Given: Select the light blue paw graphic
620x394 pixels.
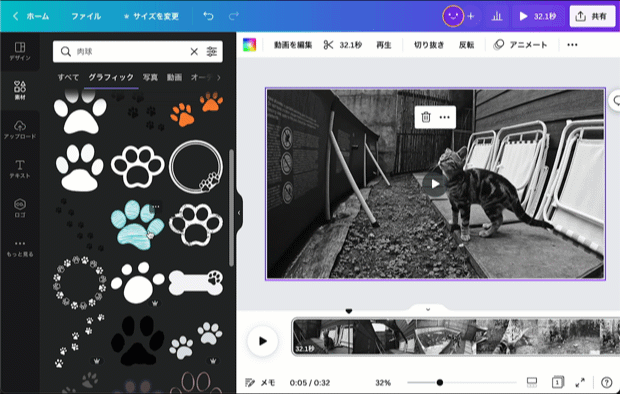Looking at the screenshot, I should [137, 225].
